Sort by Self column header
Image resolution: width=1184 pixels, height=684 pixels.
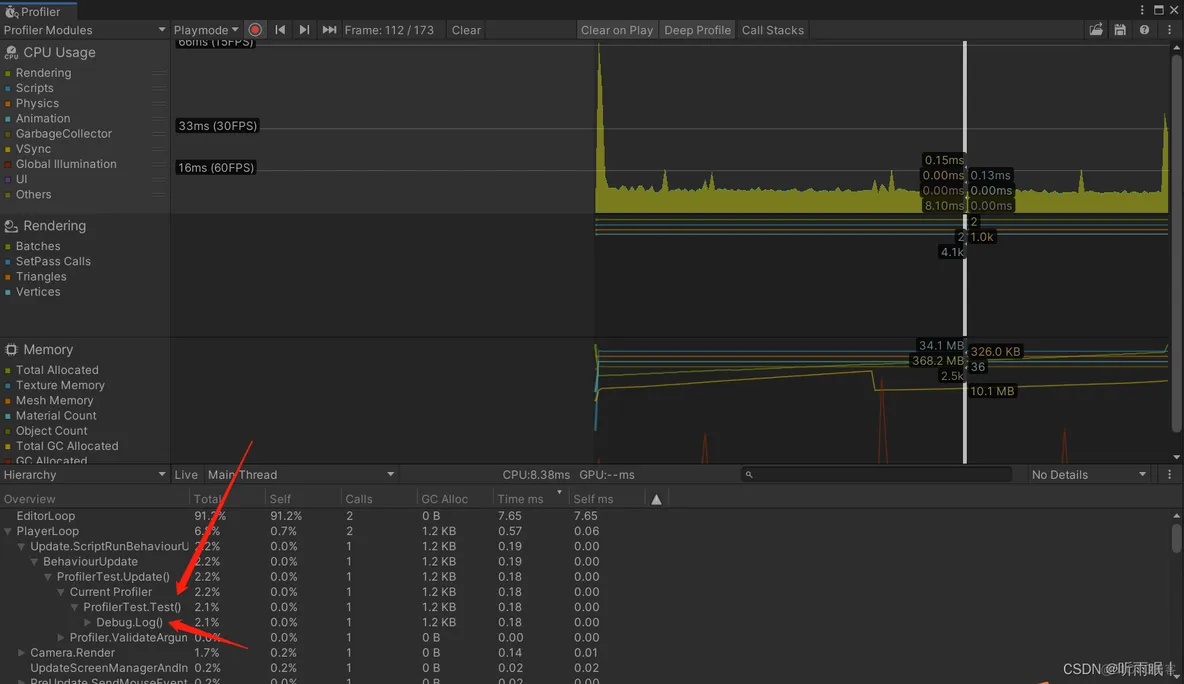pyautogui.click(x=302, y=499)
